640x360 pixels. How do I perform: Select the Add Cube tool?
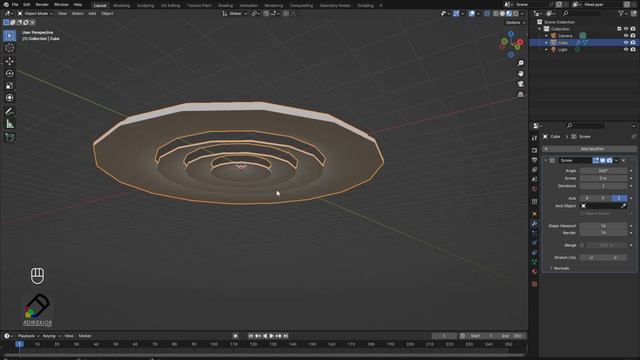coord(9,137)
